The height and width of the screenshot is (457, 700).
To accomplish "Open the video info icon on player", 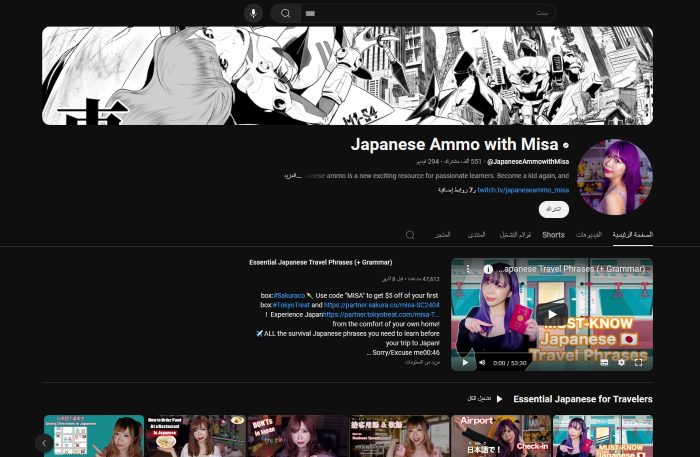I will [x=488, y=269].
